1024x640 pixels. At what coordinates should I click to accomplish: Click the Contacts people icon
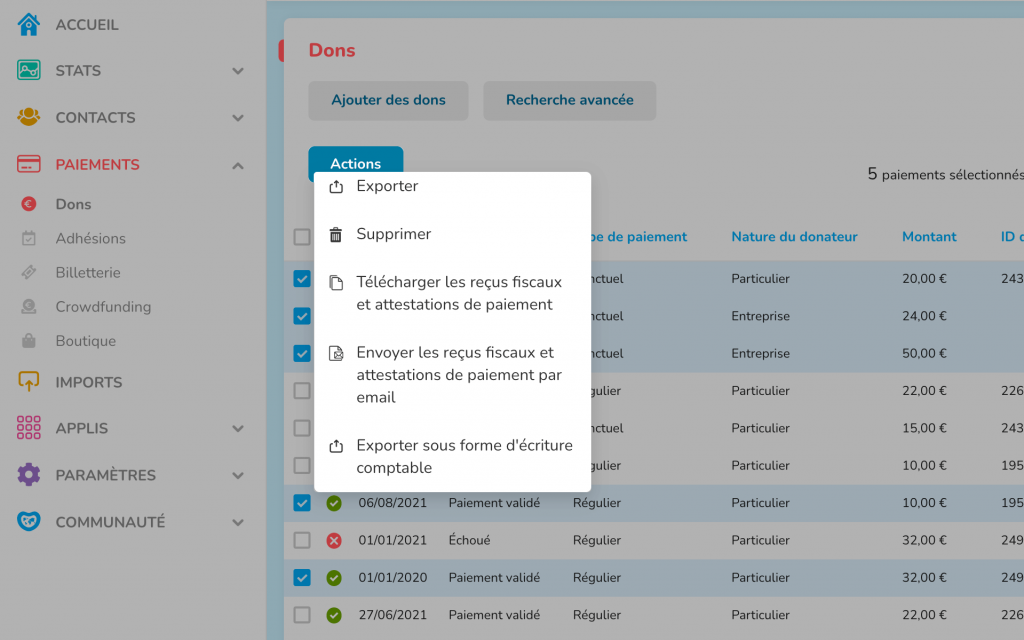click(x=29, y=117)
